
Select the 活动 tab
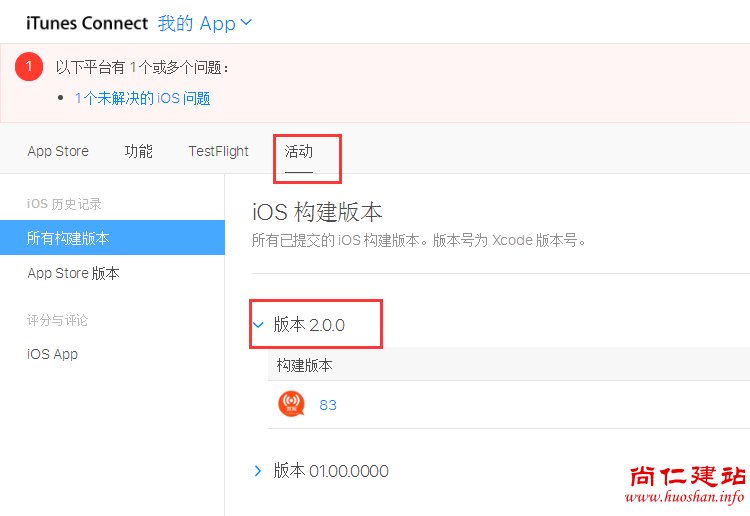pyautogui.click(x=299, y=151)
